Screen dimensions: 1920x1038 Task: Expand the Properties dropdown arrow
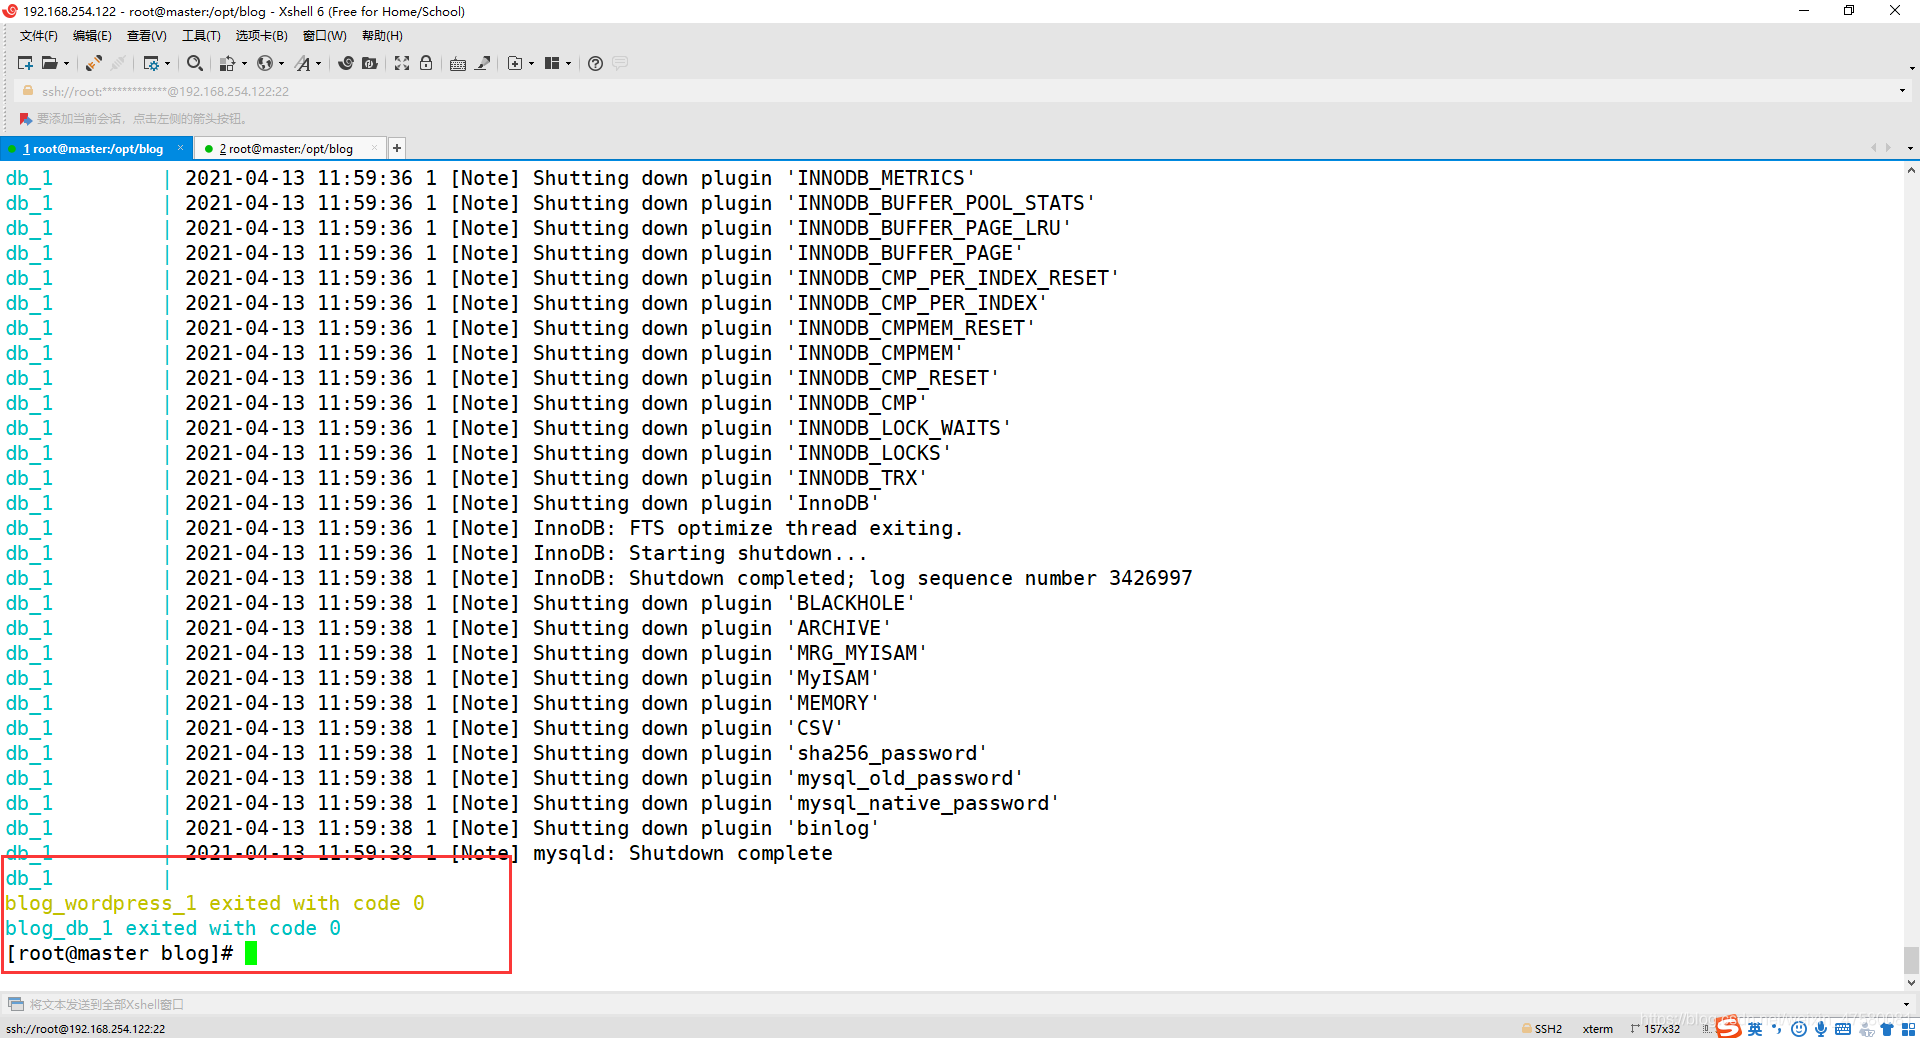coord(167,63)
